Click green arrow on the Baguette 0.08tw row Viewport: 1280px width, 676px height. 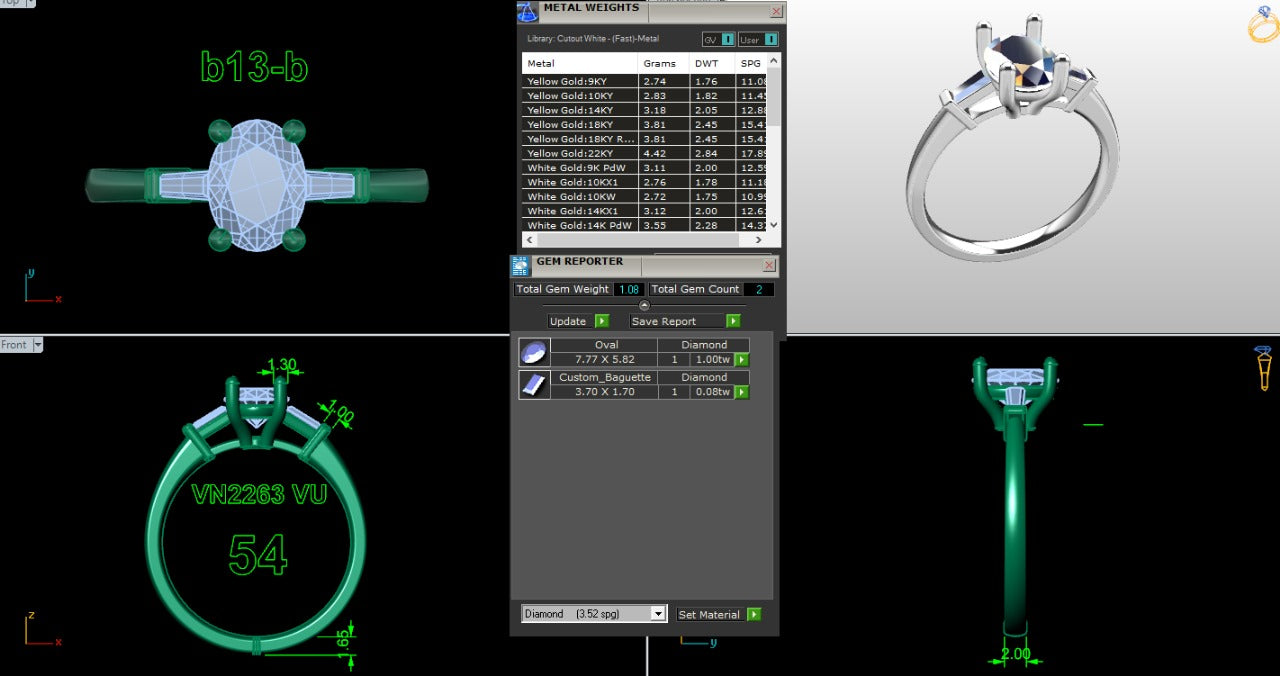pos(742,392)
